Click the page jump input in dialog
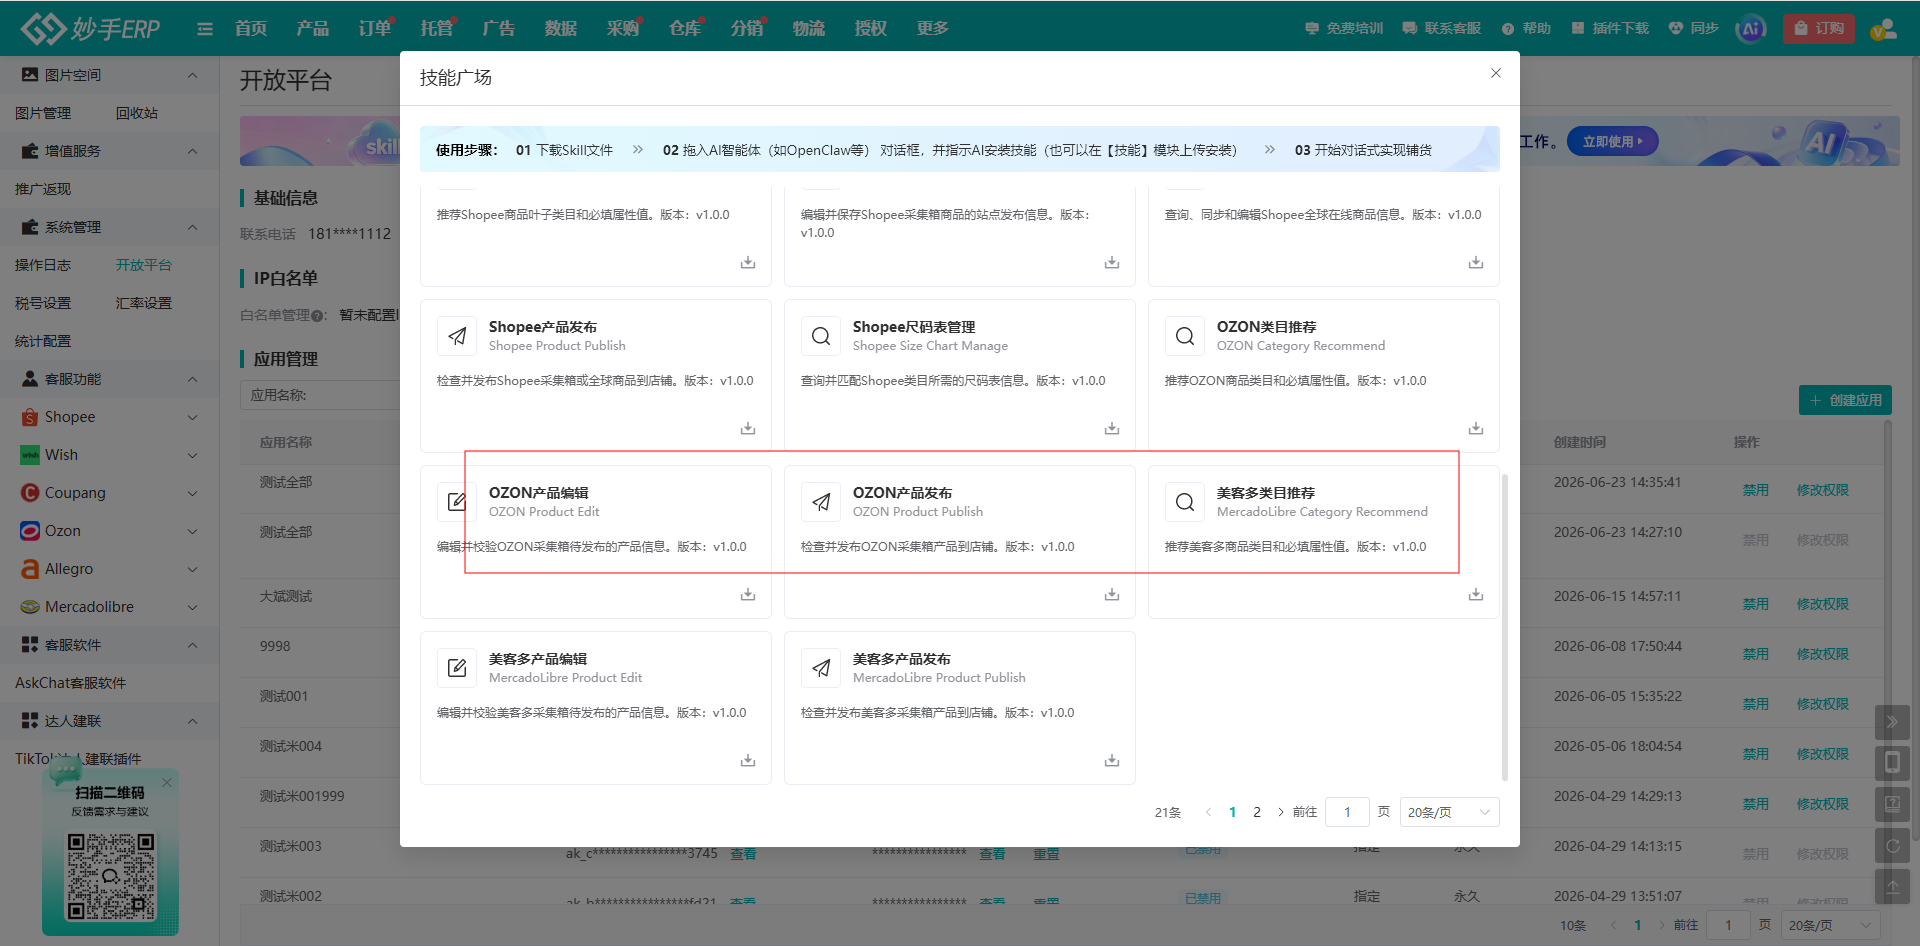 1347,812
